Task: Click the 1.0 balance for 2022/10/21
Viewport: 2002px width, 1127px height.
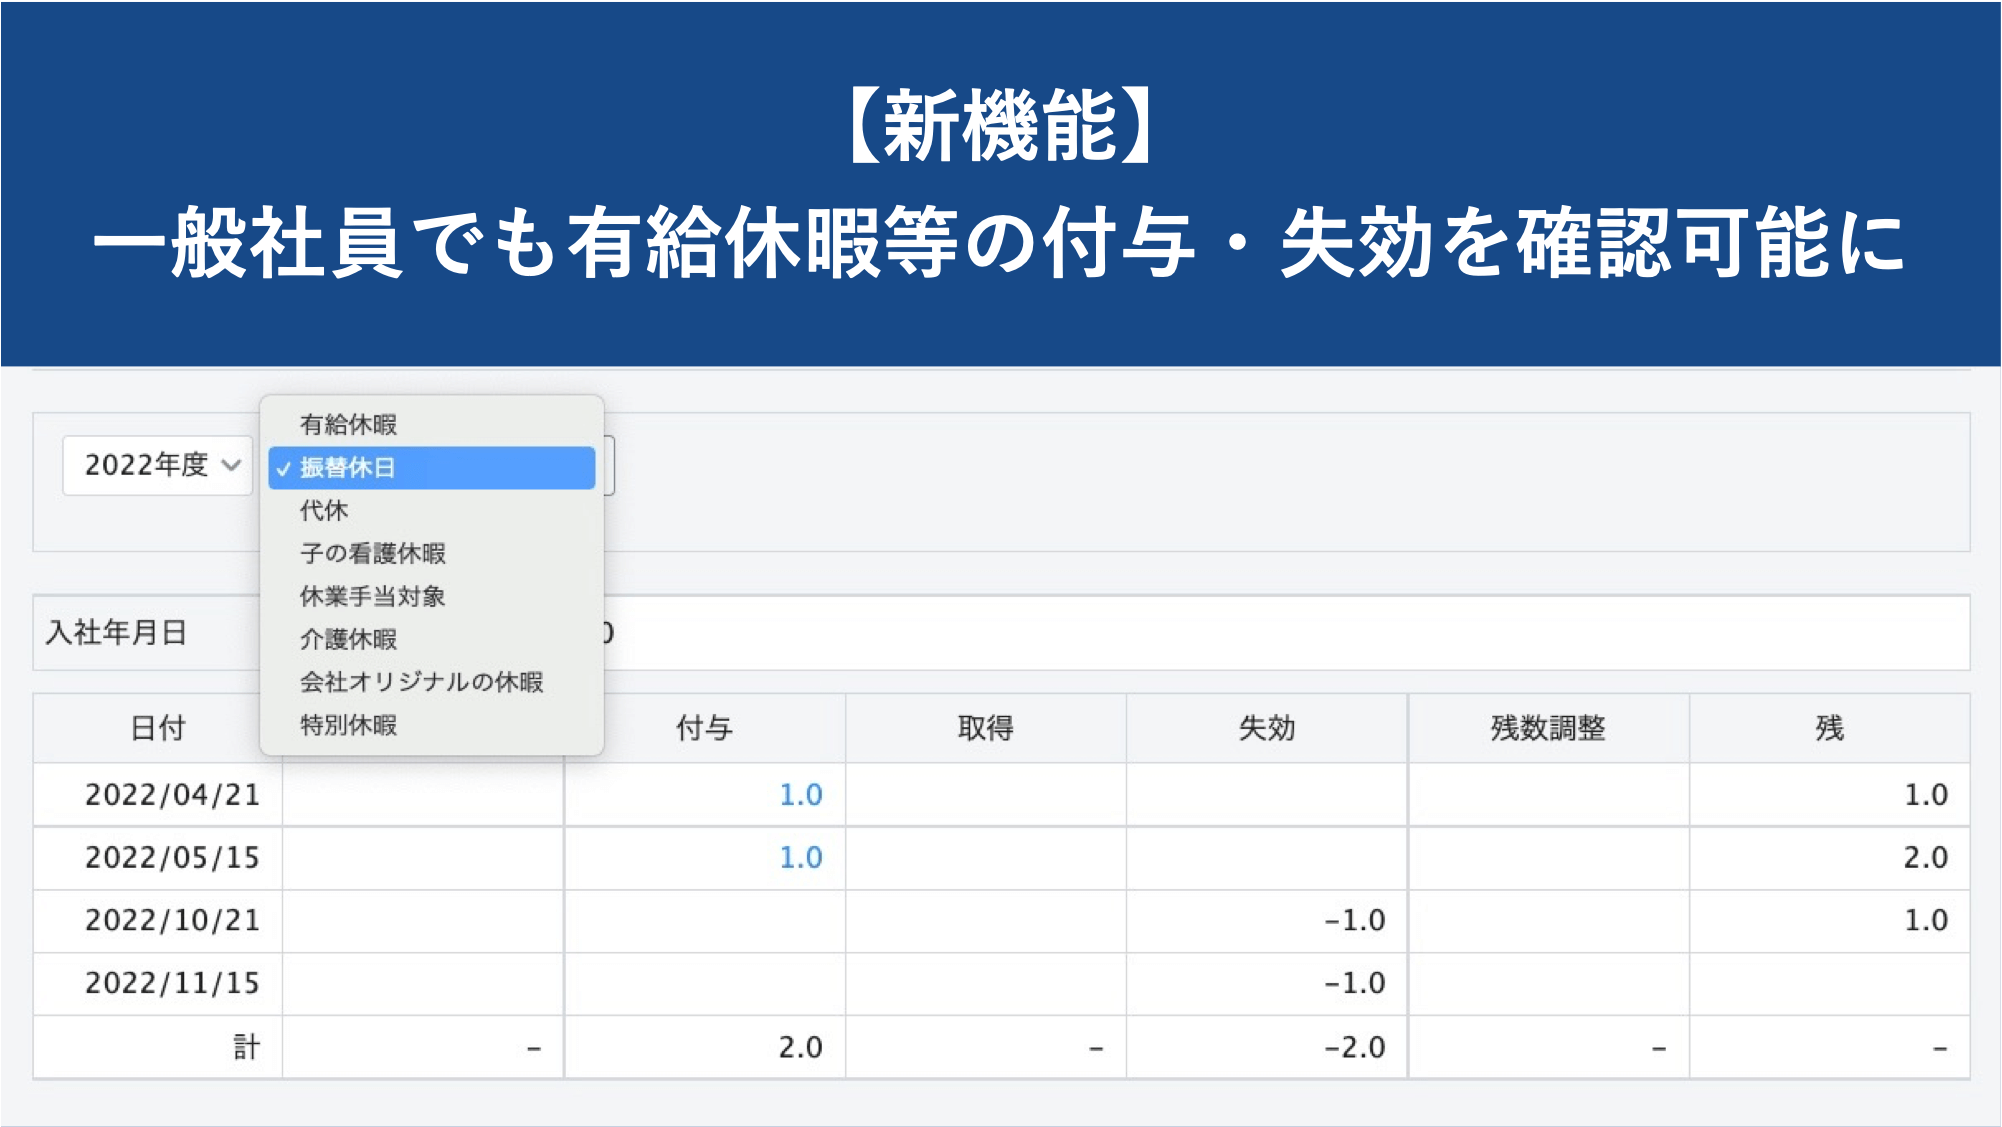Action: click(1925, 921)
